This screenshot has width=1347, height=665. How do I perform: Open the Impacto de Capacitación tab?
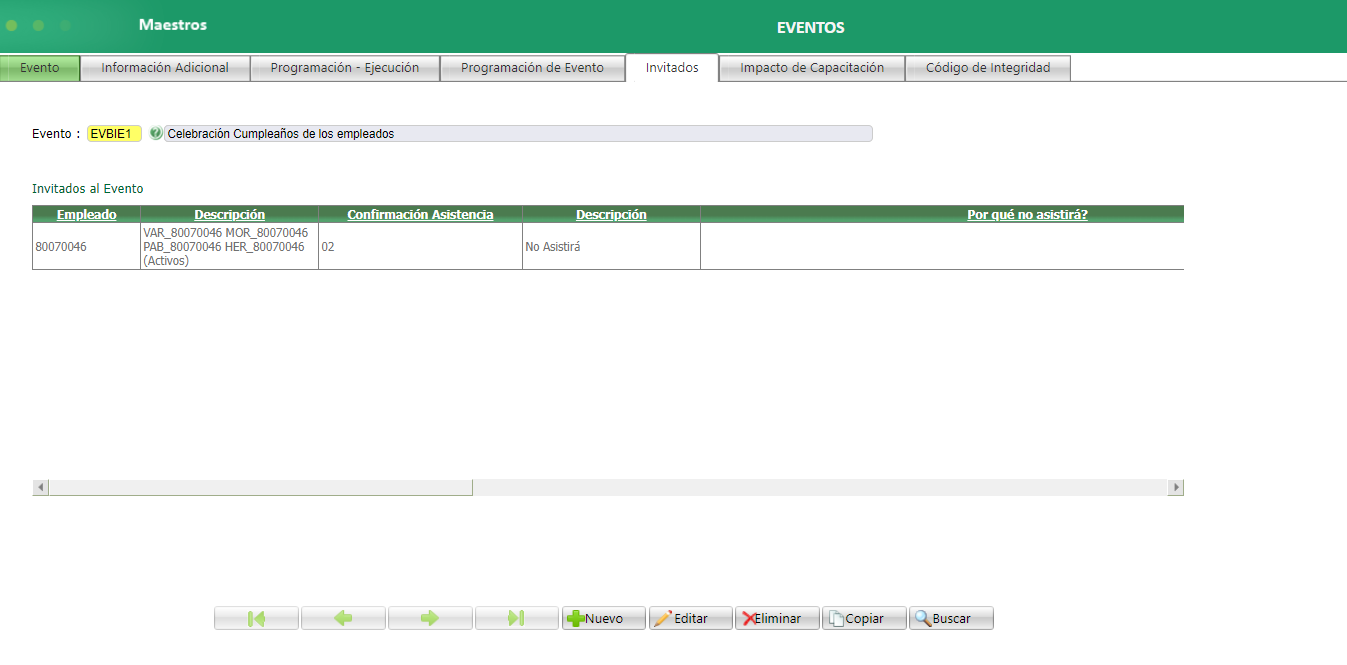coord(812,68)
